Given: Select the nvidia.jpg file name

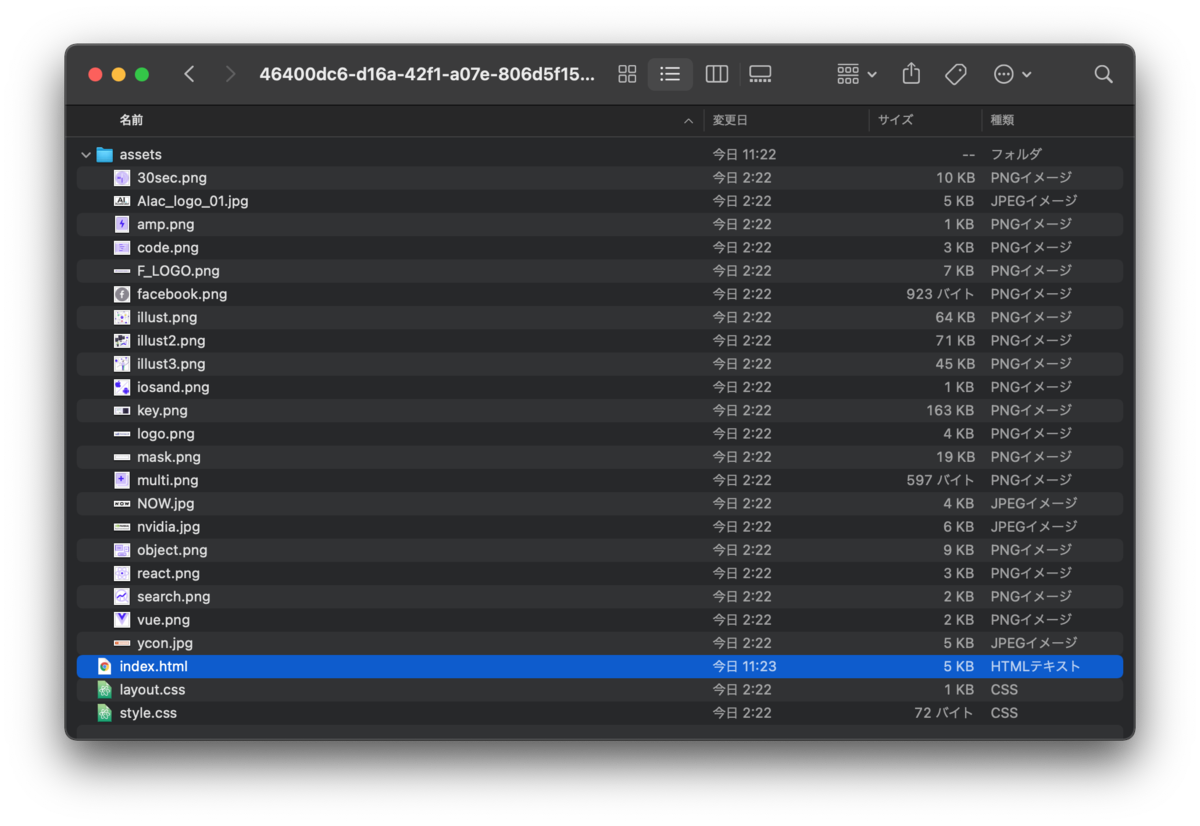Looking at the screenshot, I should tap(169, 527).
